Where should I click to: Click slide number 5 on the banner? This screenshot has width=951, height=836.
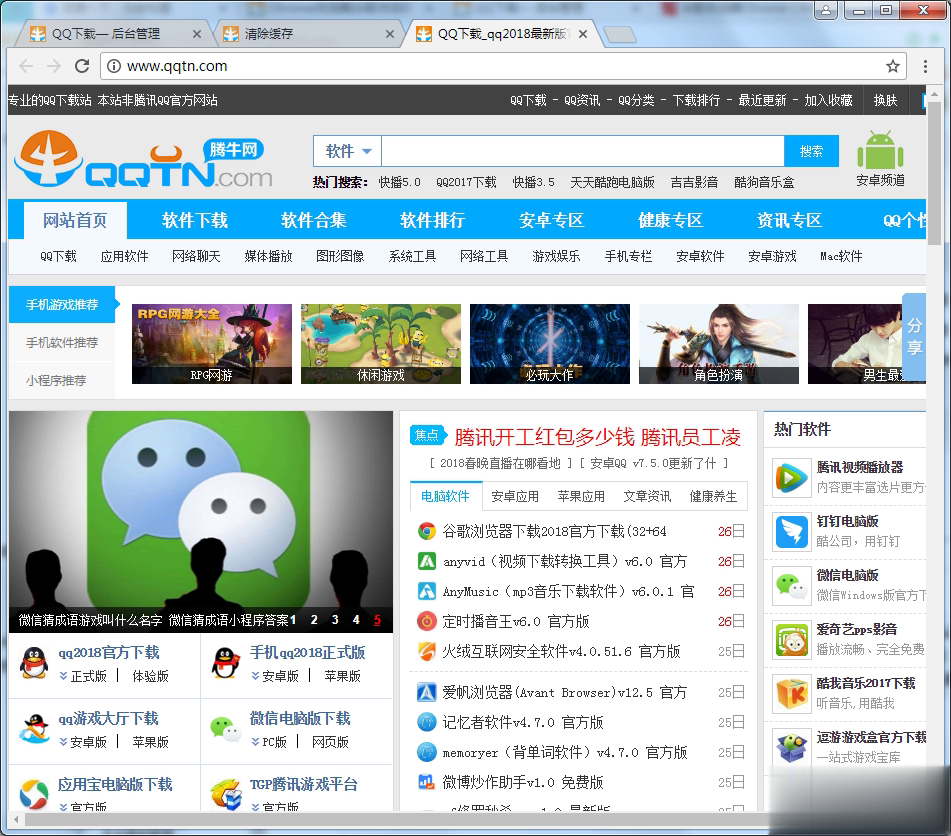pos(377,620)
